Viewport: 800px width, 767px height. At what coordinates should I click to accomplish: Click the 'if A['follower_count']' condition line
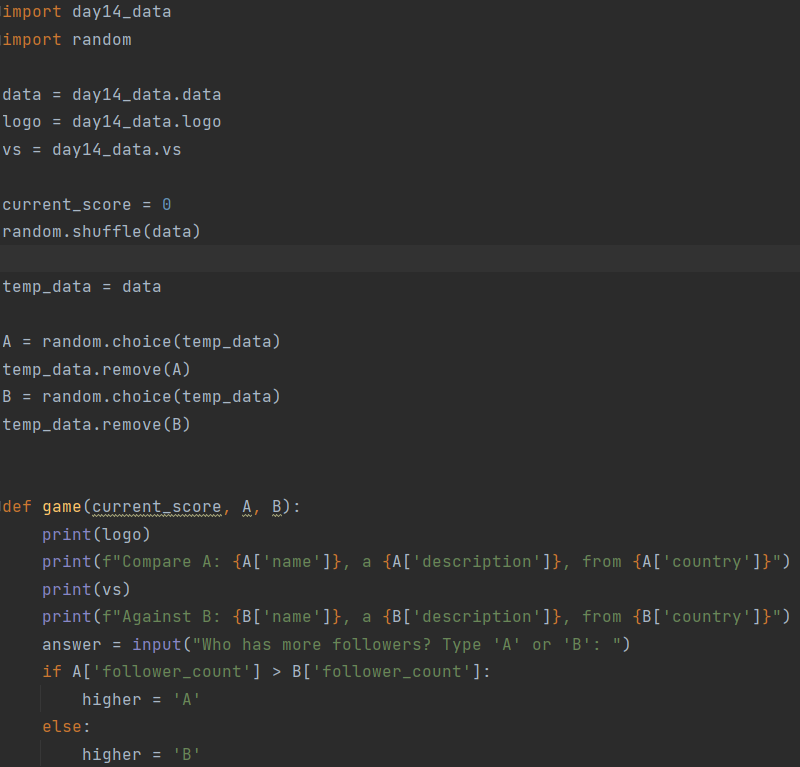tap(266, 672)
